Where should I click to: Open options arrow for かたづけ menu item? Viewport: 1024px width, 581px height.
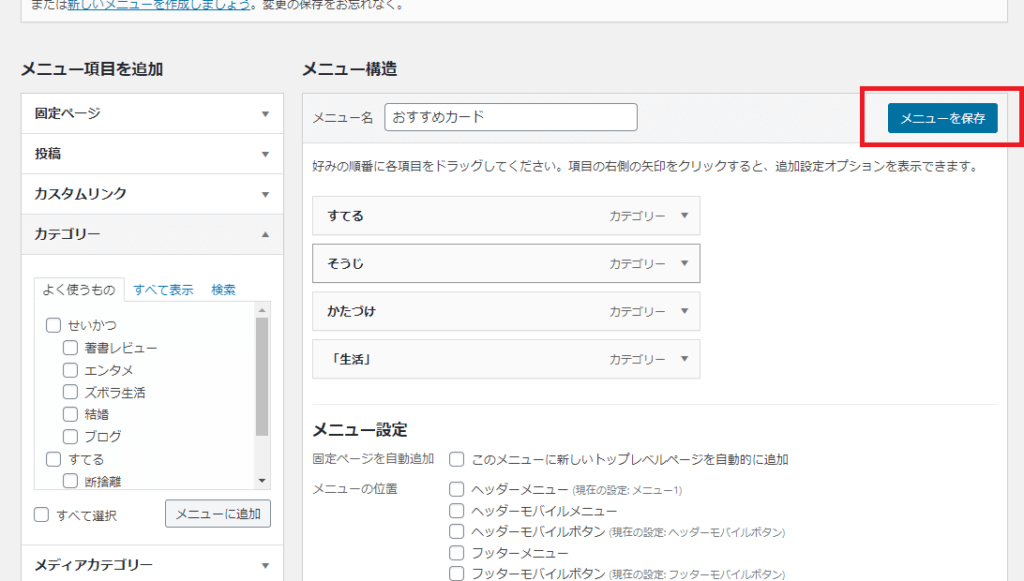tap(684, 311)
